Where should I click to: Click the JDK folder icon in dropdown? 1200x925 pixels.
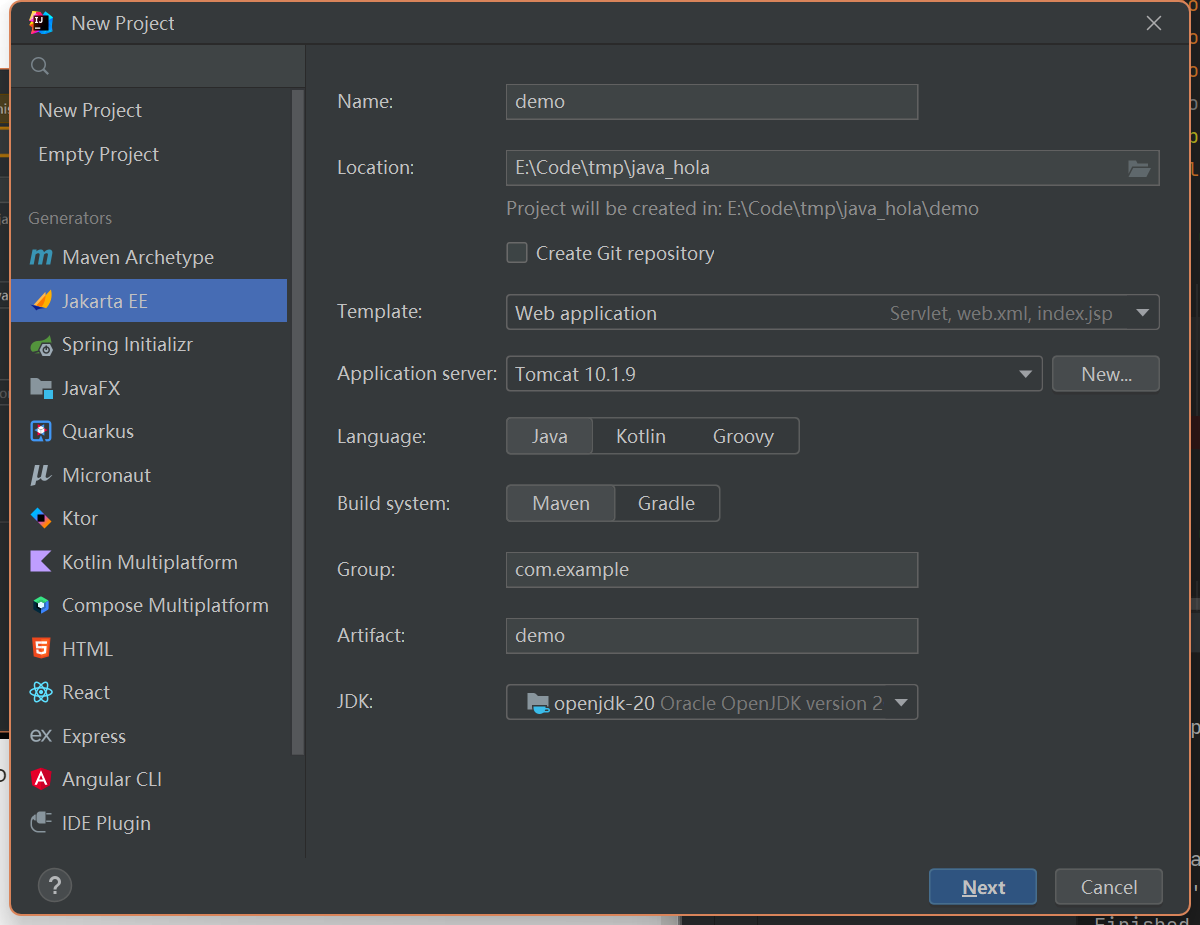pos(538,702)
